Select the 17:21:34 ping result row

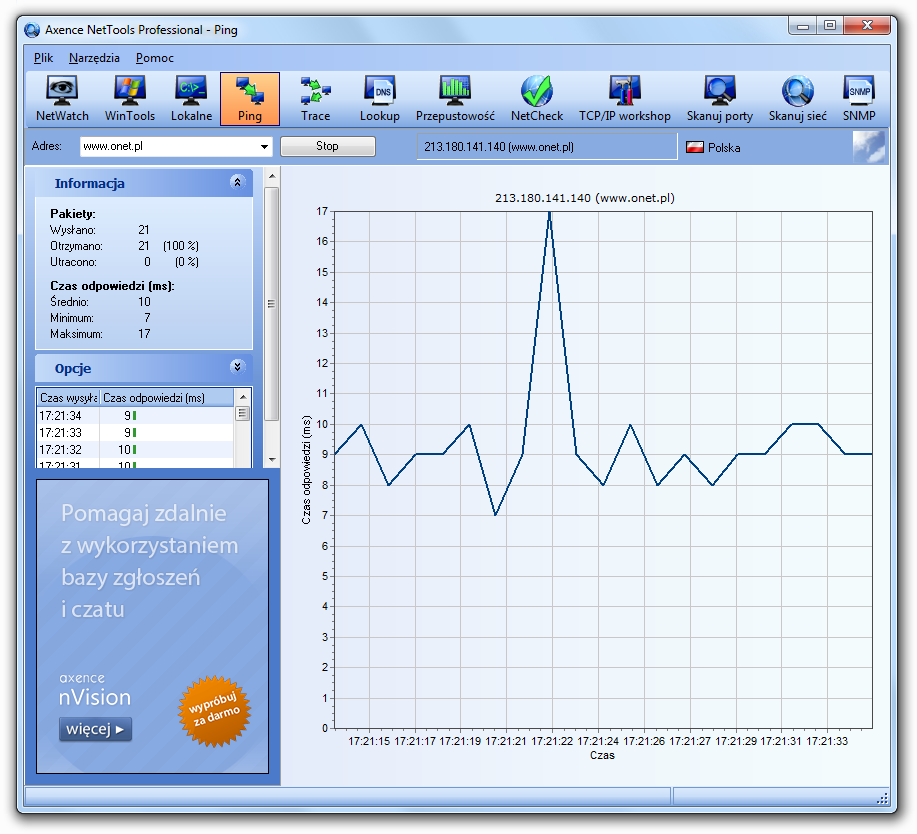[x=136, y=416]
